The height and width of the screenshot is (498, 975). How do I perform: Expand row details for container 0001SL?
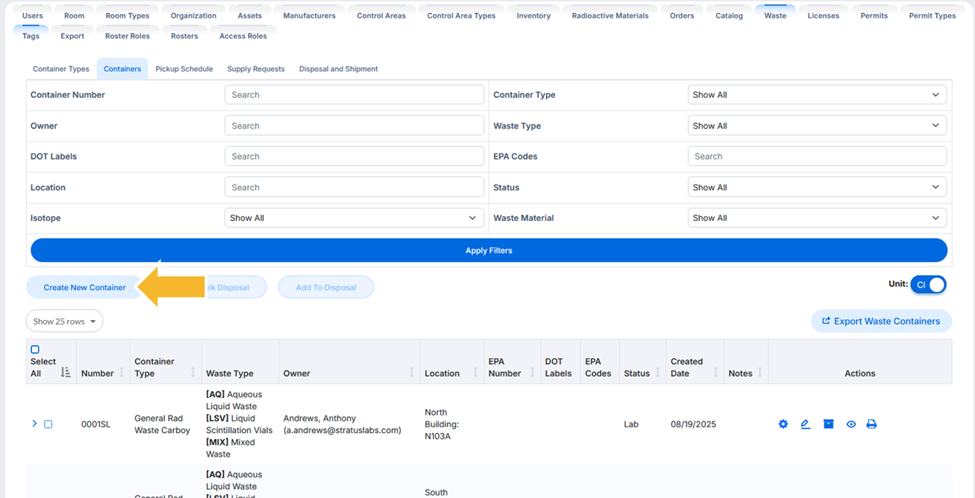click(x=34, y=423)
